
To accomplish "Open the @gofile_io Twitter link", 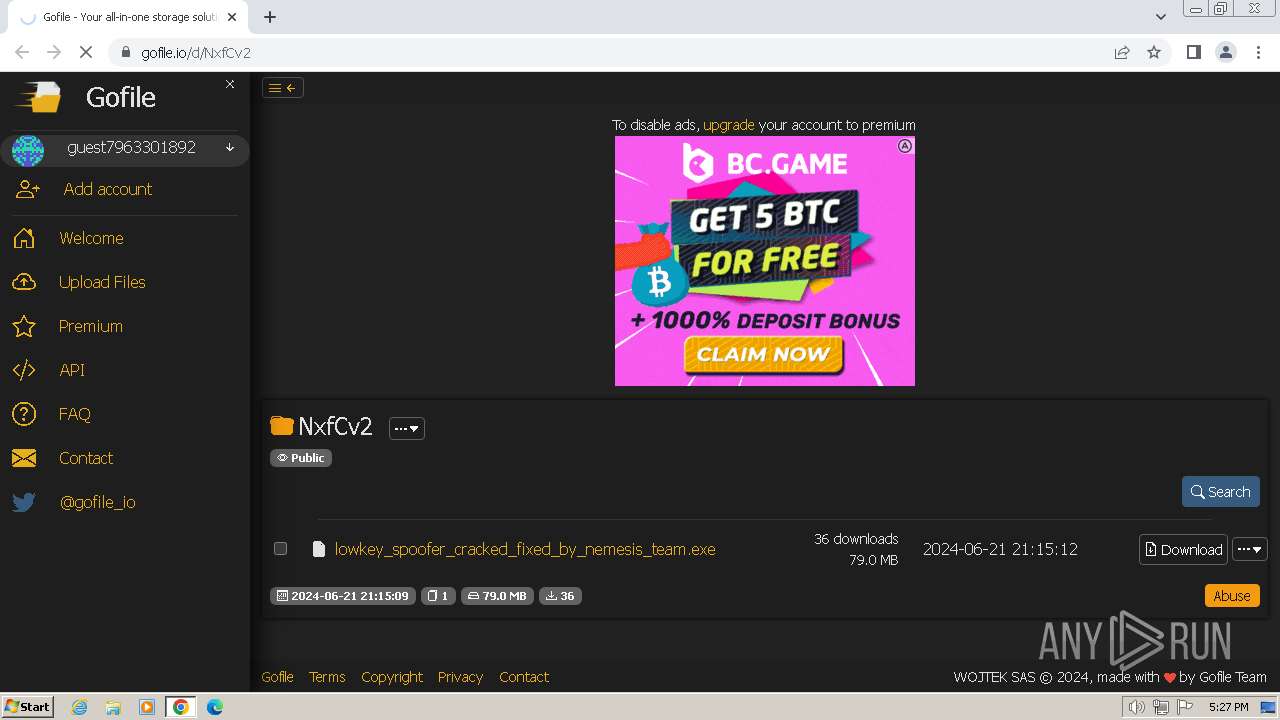I will coord(98,502).
